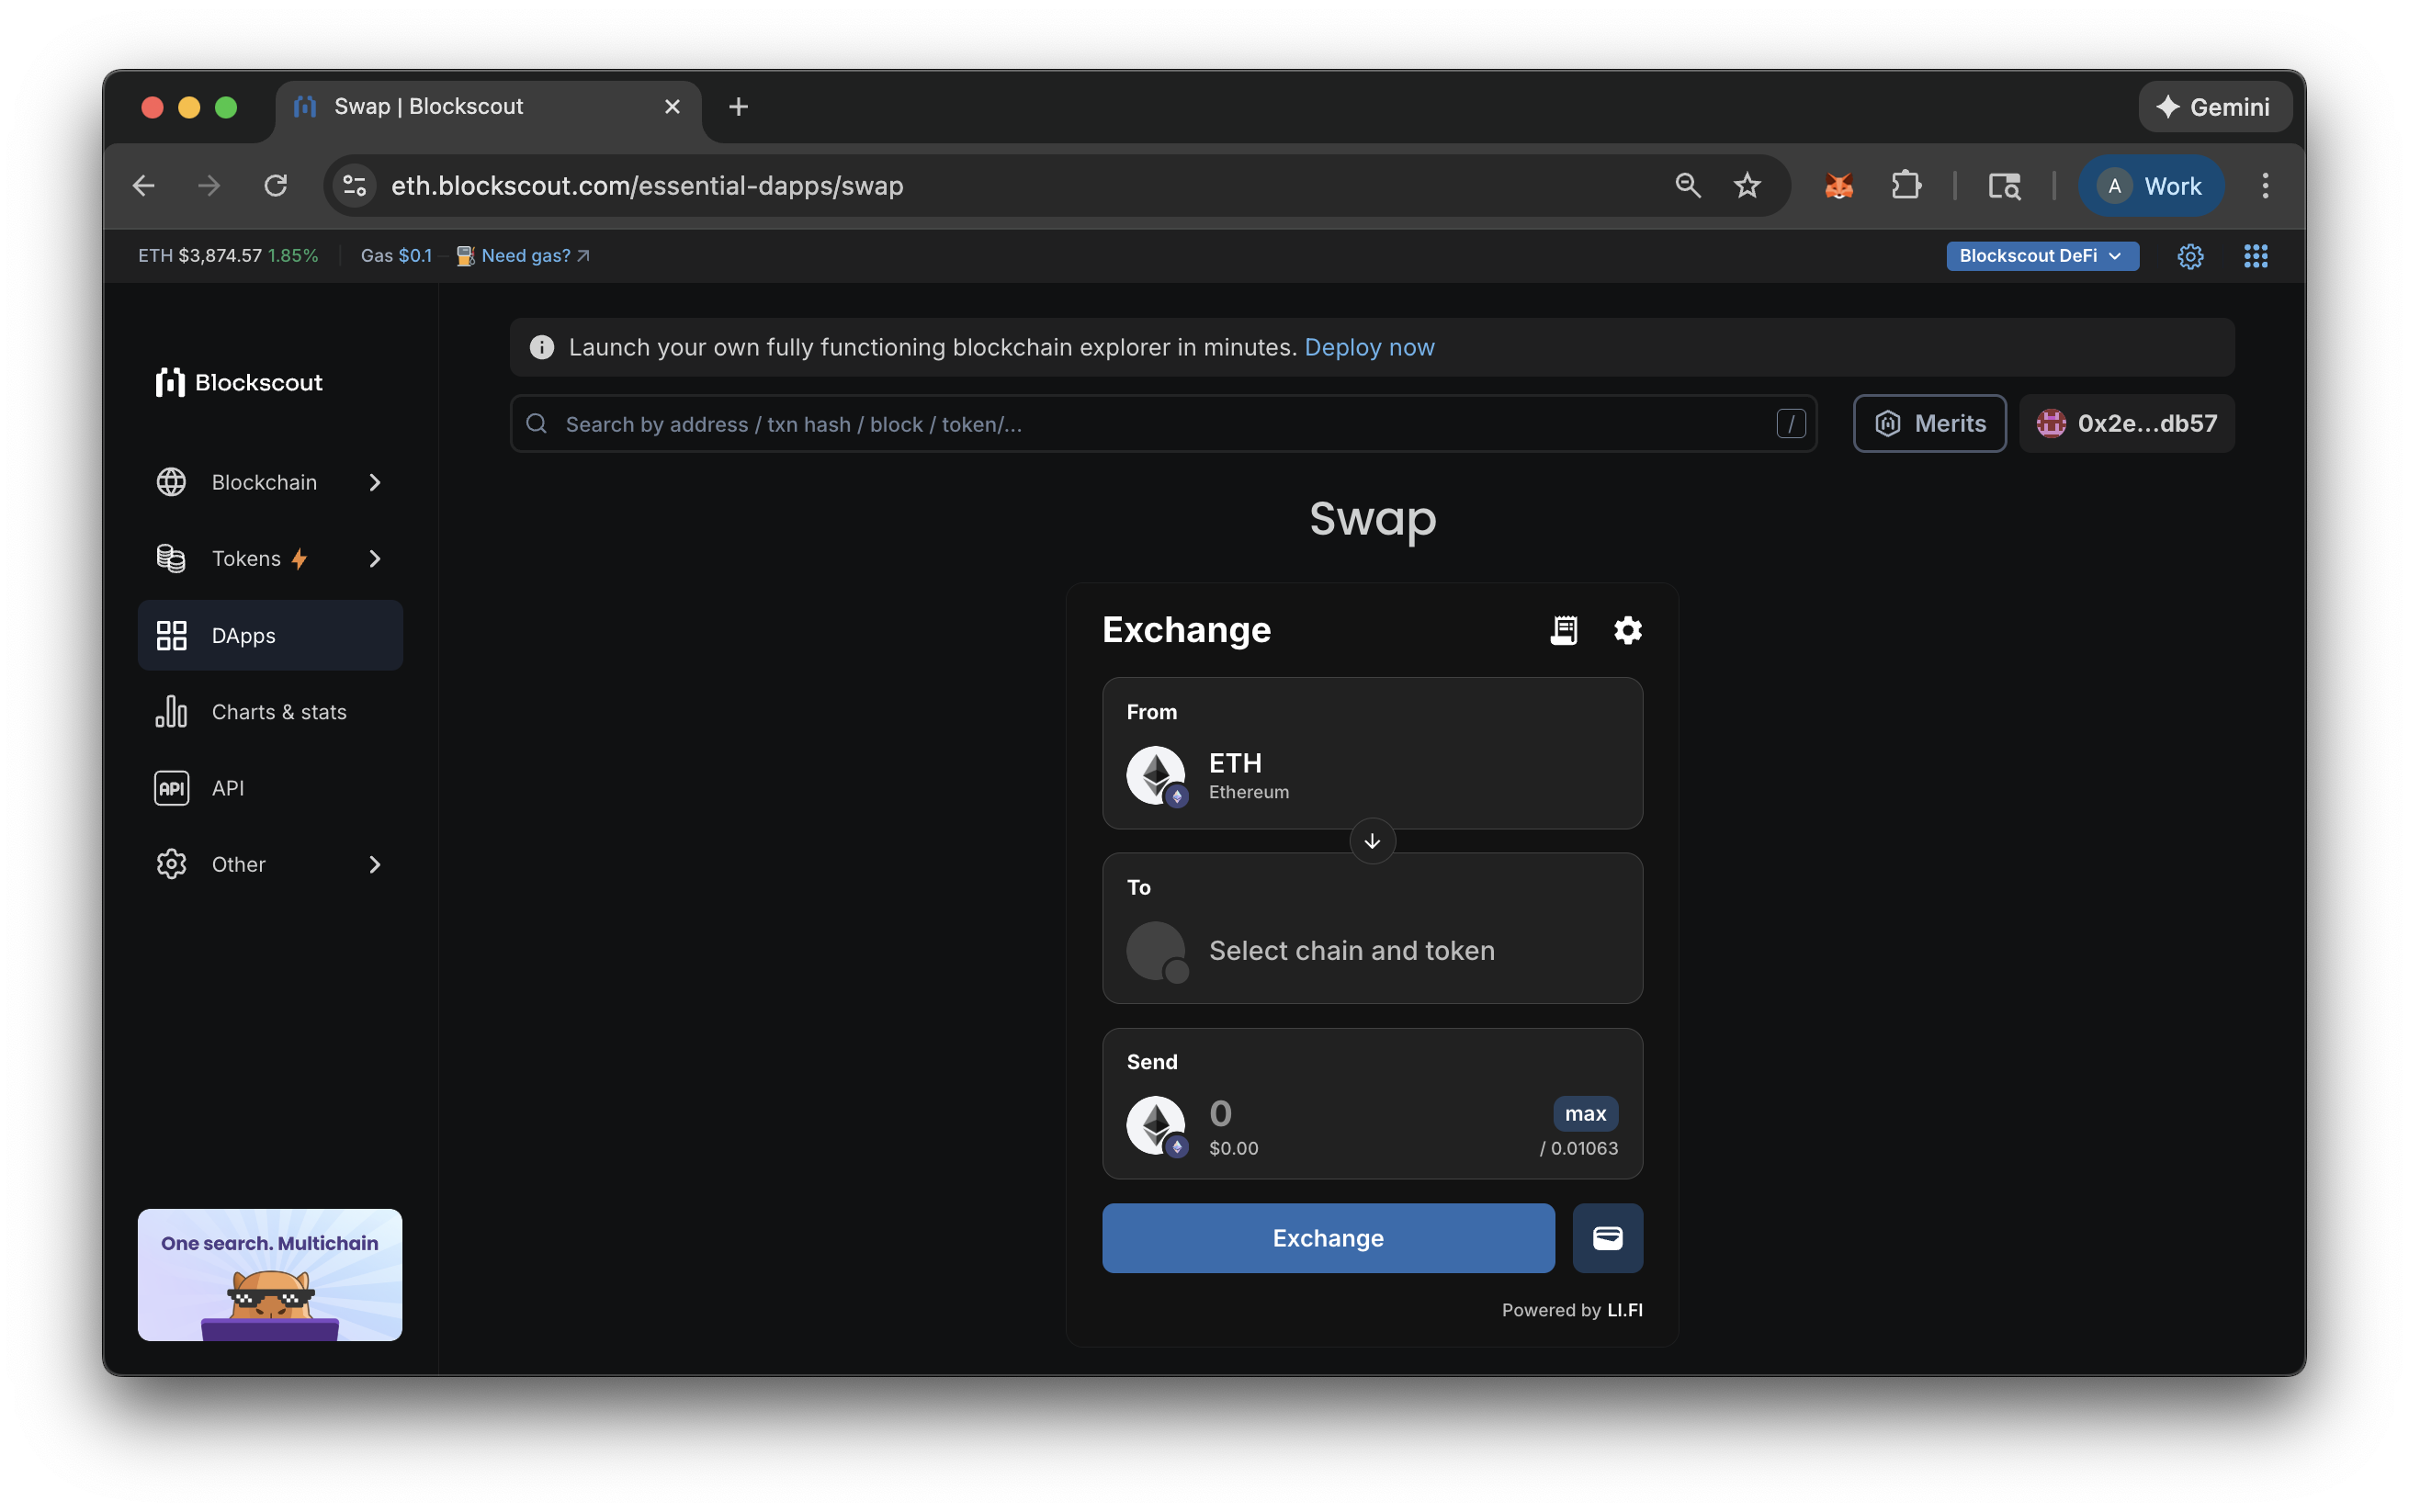Viewport: 2409px width, 1512px height.
Task: Select chain and token in the To field
Action: click(x=1352, y=950)
